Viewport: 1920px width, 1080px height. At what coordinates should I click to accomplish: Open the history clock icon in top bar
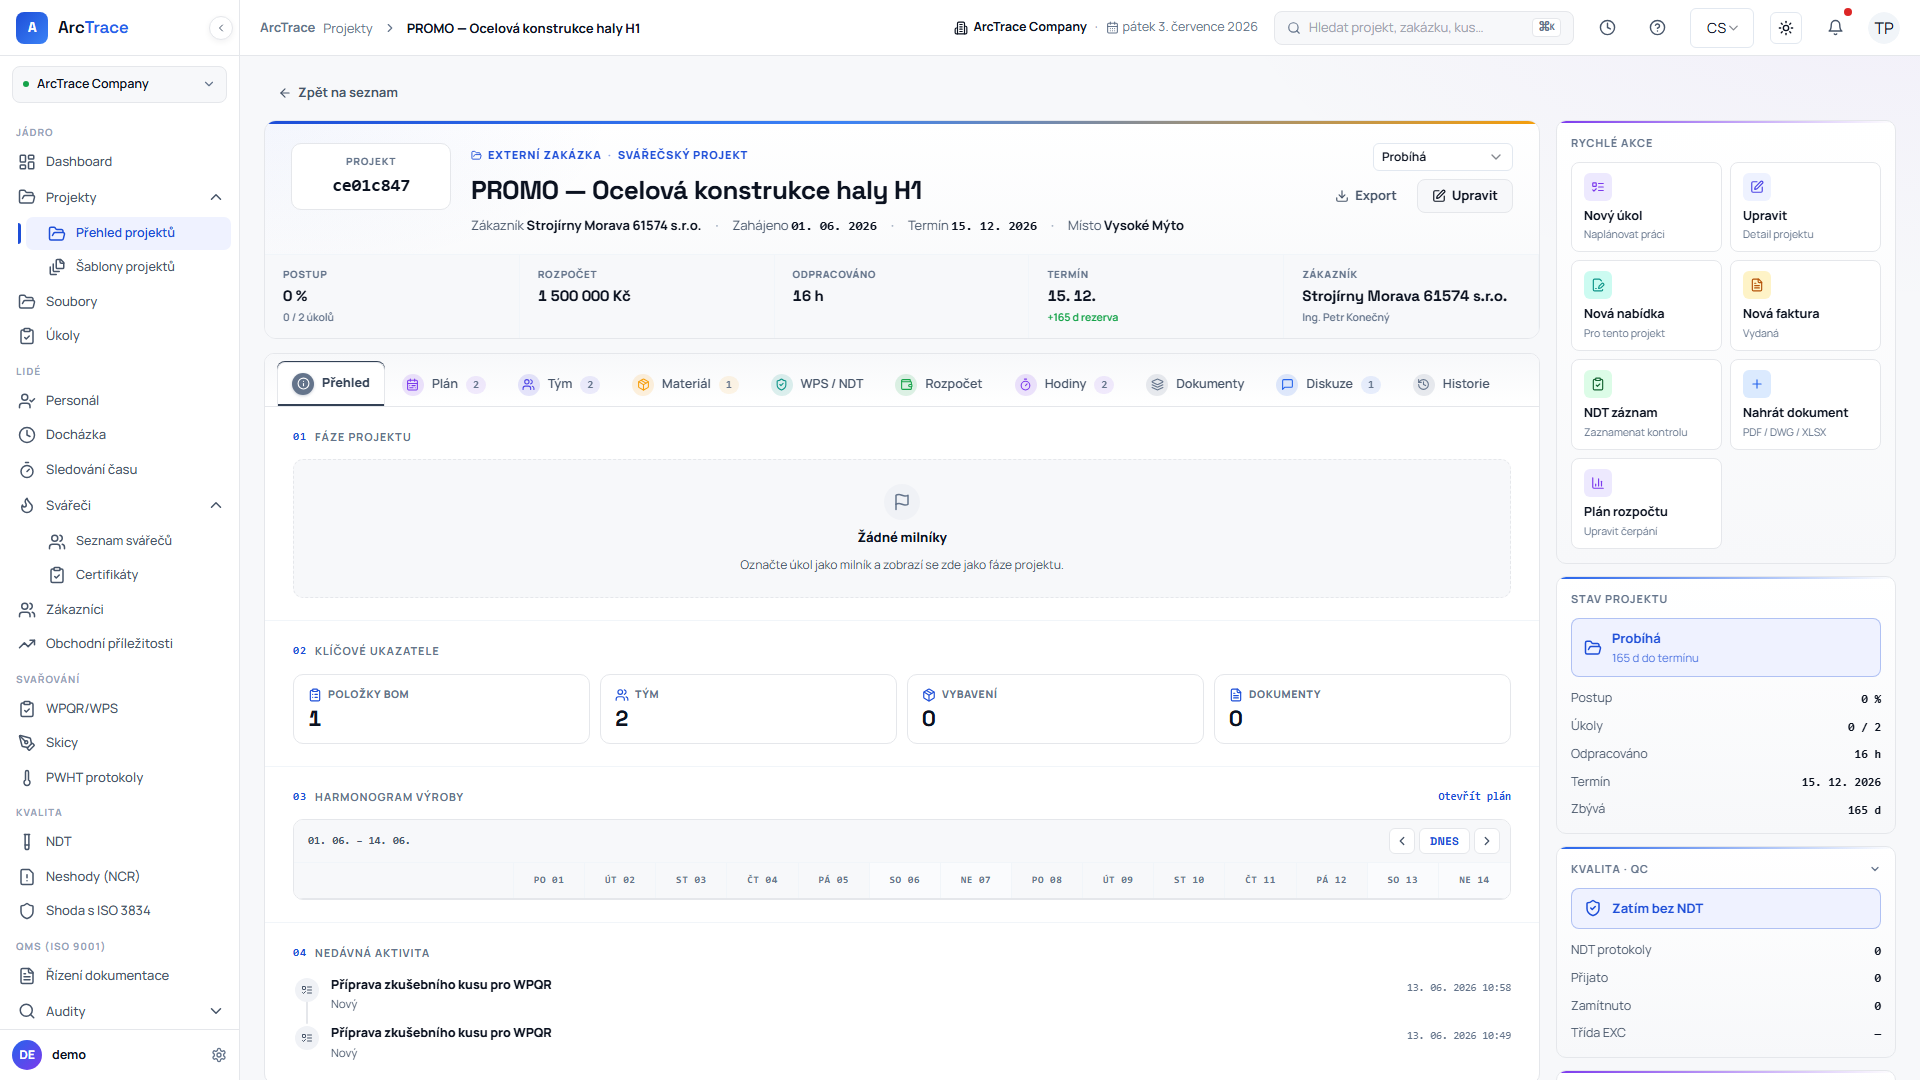coord(1607,28)
